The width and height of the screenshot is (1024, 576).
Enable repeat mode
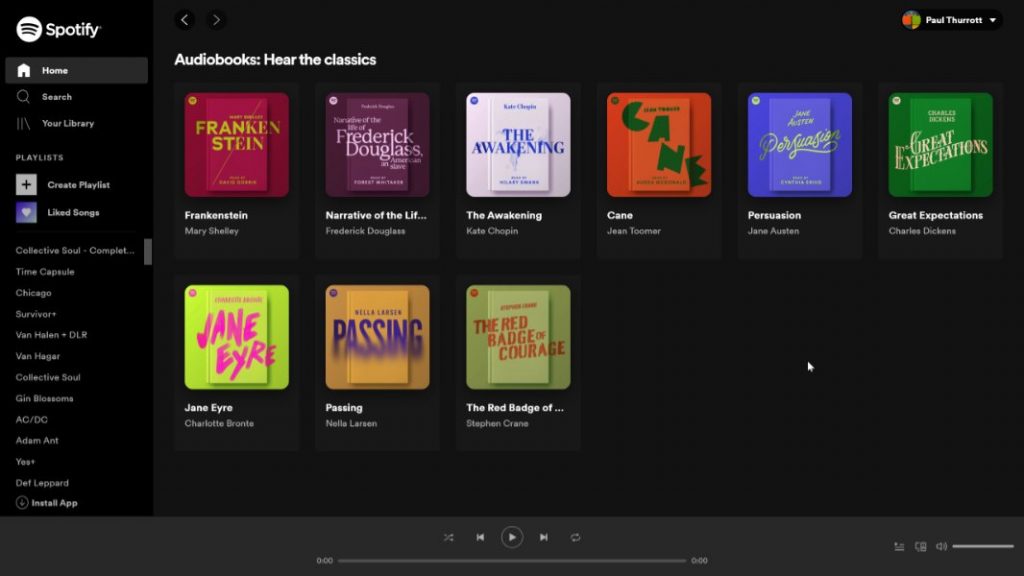576,537
